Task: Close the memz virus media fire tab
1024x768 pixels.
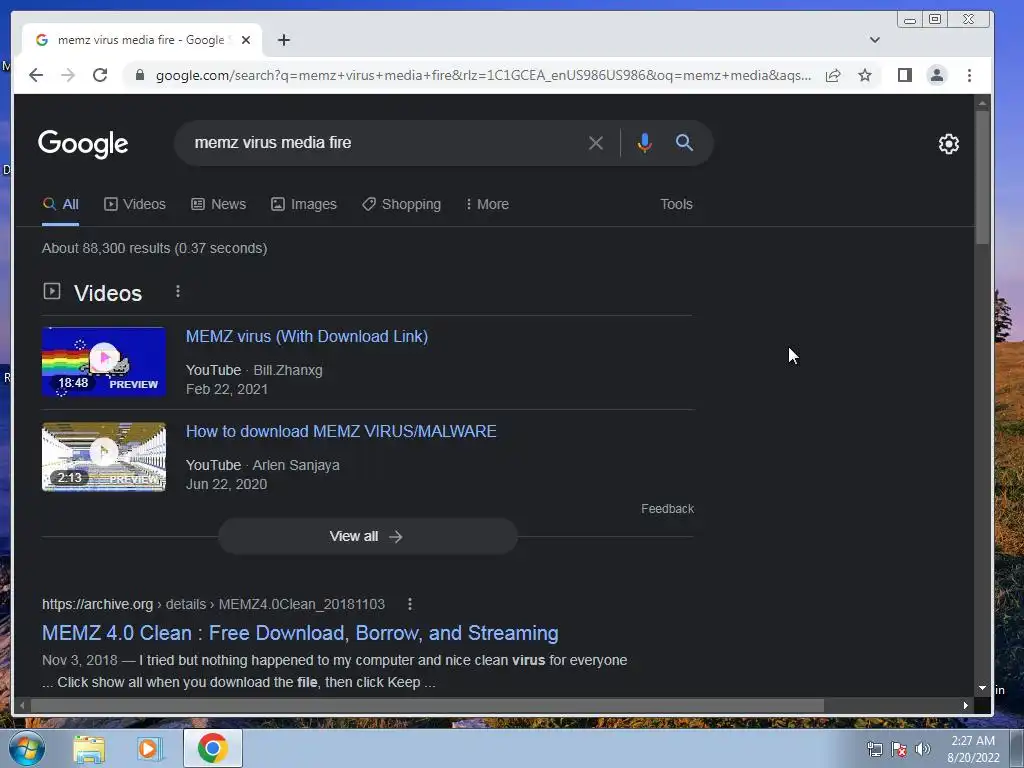Action: (246, 40)
